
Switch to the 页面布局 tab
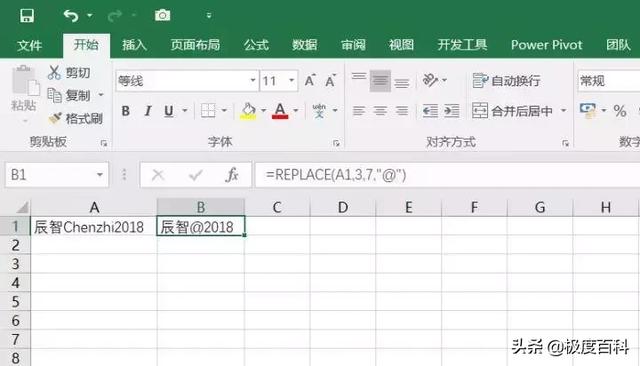coord(196,44)
